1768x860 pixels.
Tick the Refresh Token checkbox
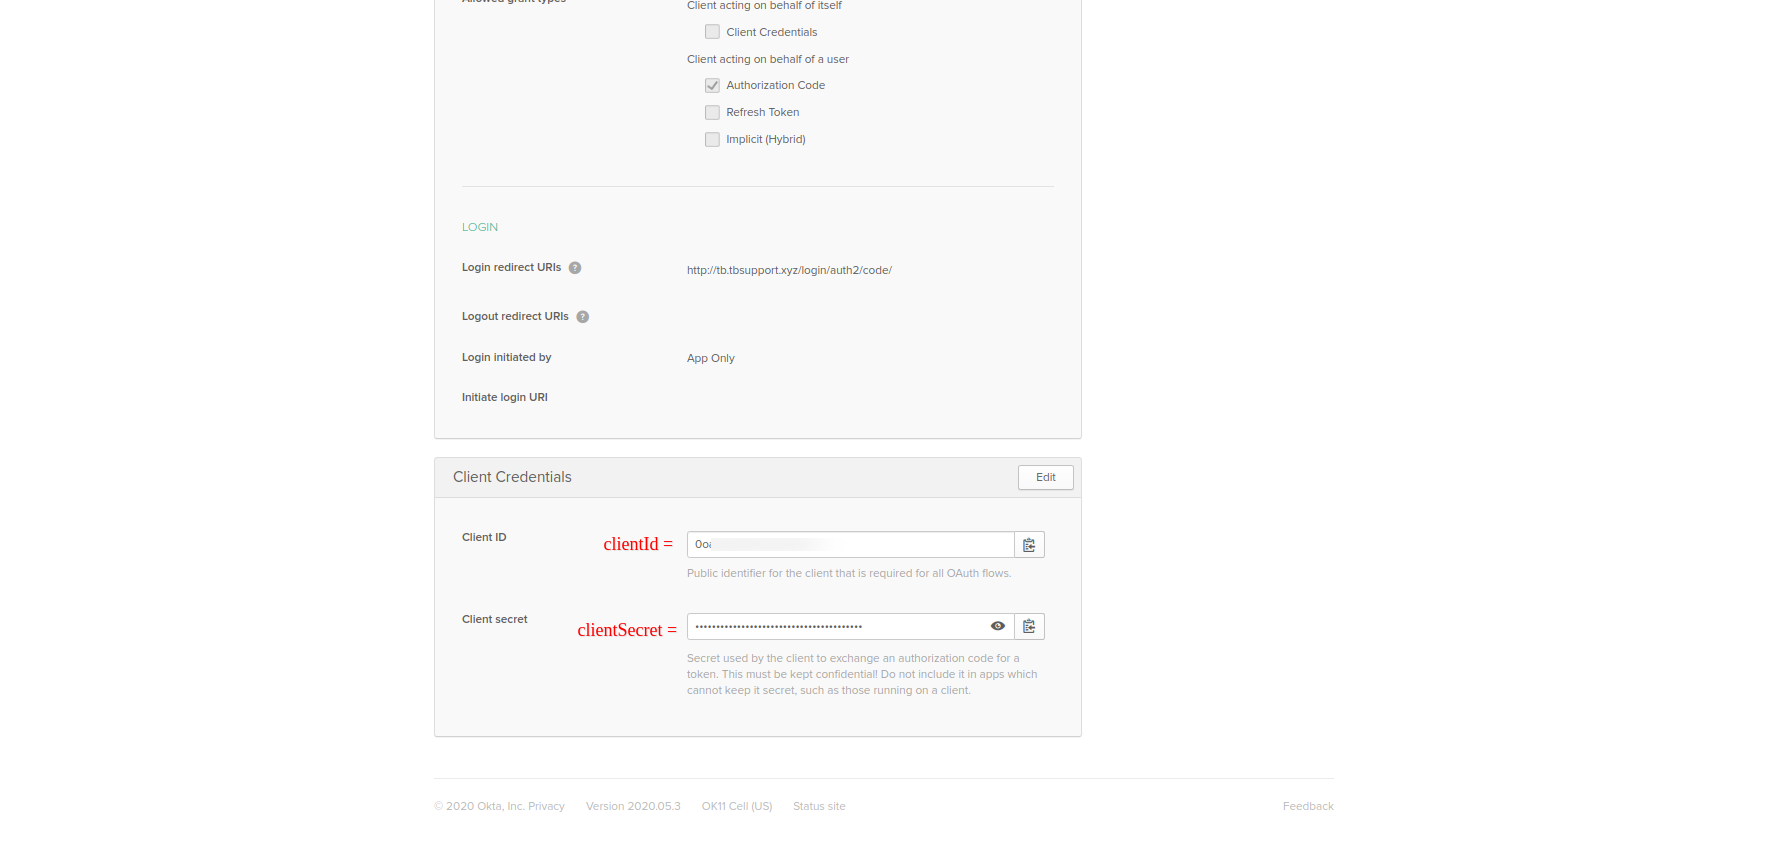712,113
